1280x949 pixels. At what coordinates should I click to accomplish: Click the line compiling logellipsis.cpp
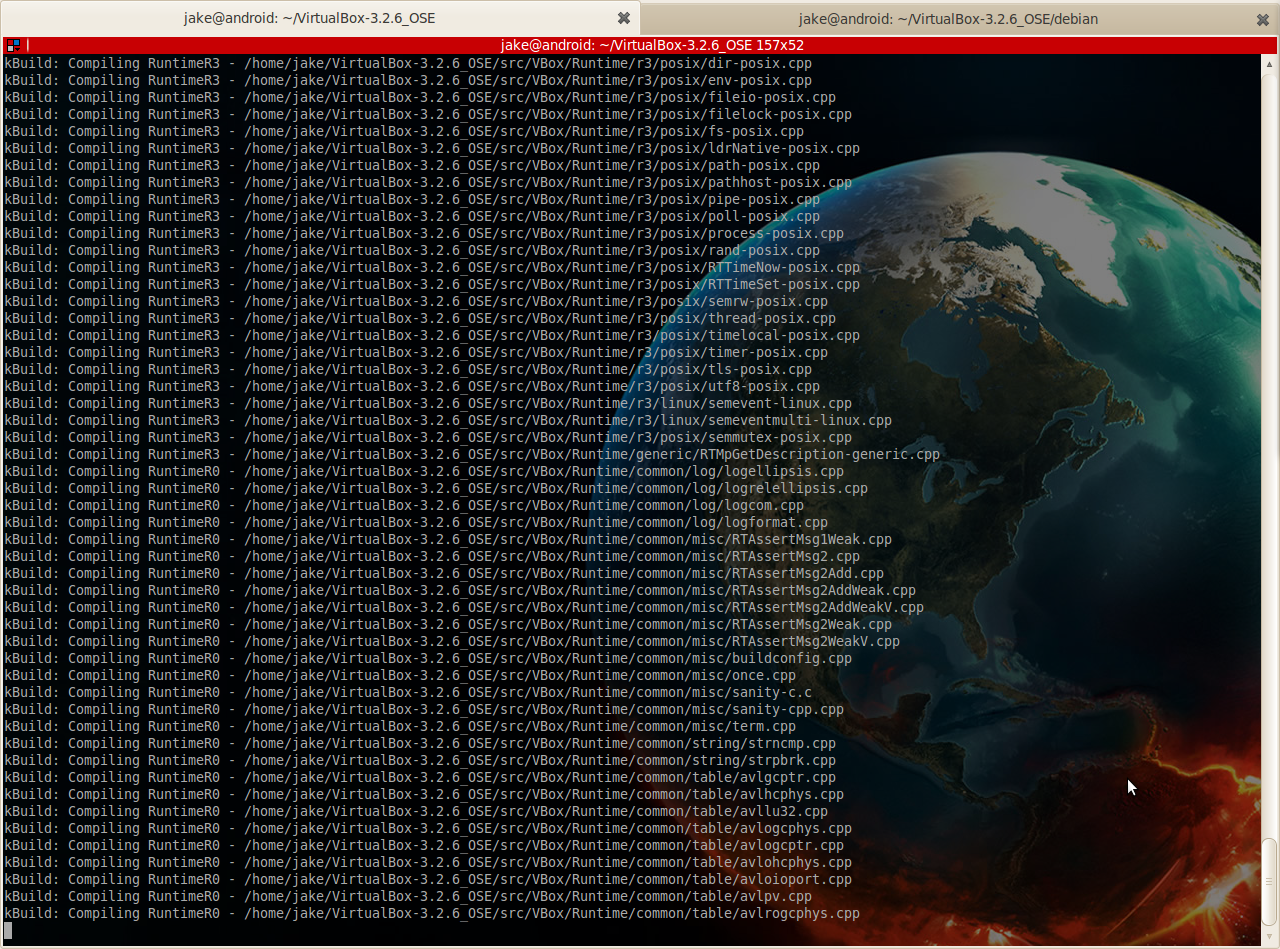[424, 471]
